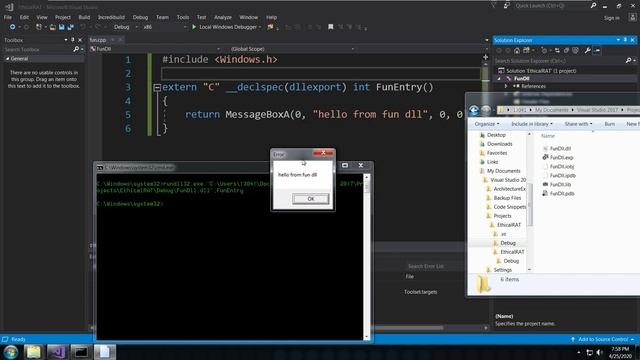The height and width of the screenshot is (360, 640).
Task: Click the Open File folder icon
Action: click(53, 27)
